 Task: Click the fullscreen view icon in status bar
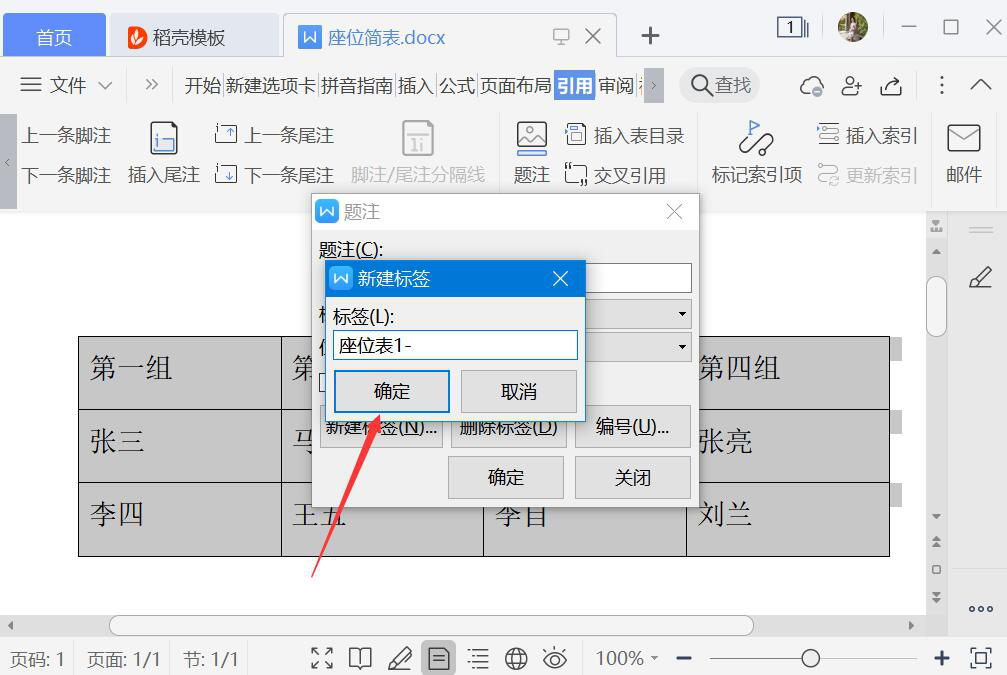pos(322,658)
